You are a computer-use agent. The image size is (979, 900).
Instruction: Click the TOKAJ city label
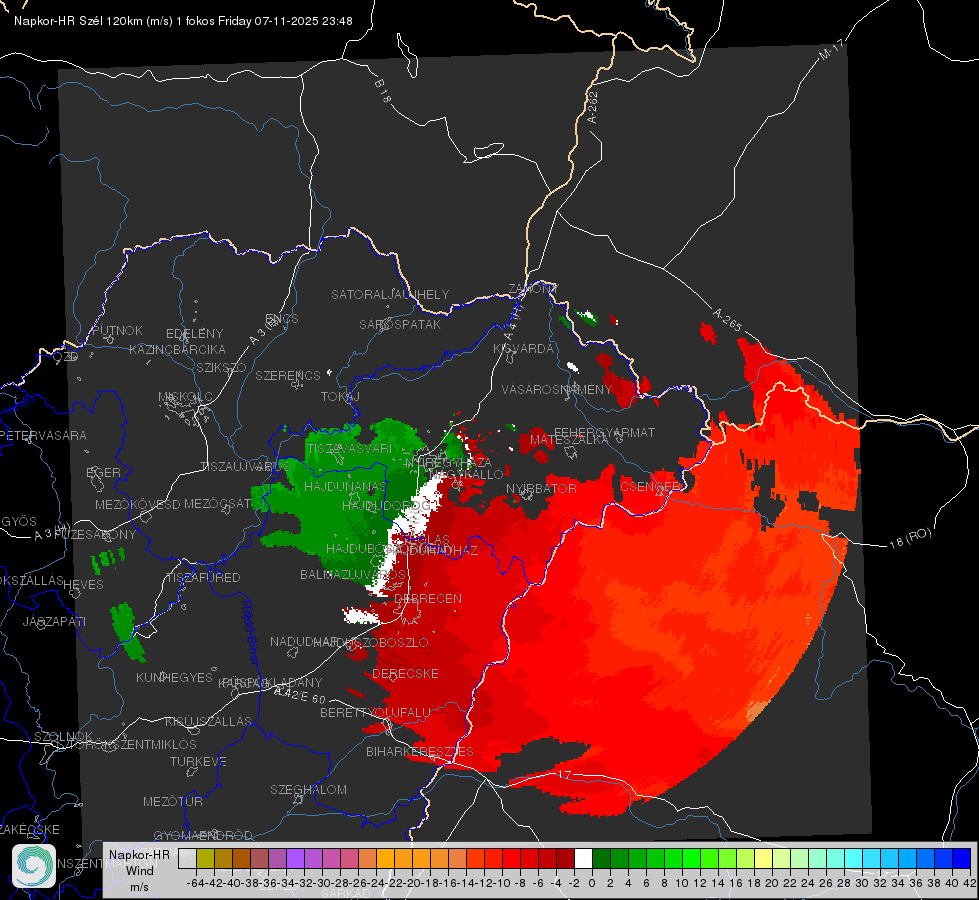(x=340, y=397)
